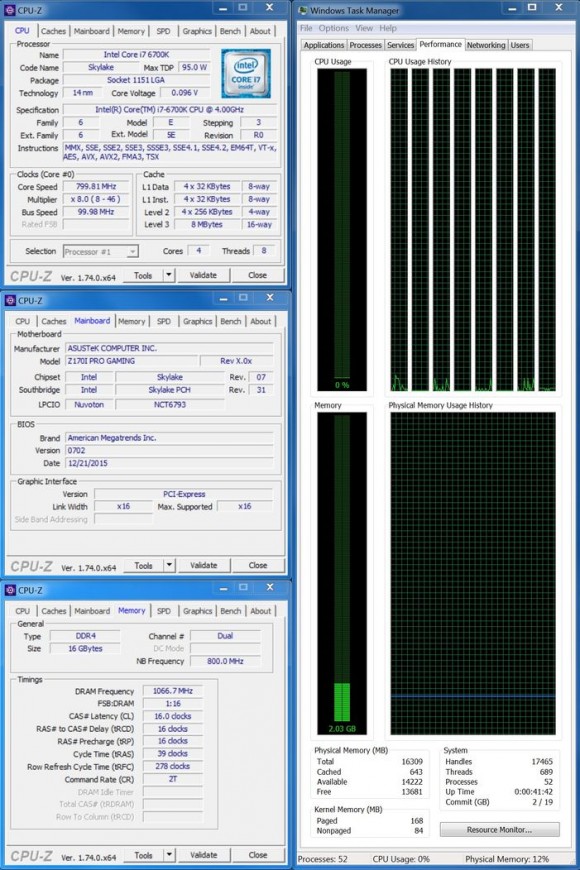
Task: Click the Intel Core i7 logo badge
Action: point(246,73)
